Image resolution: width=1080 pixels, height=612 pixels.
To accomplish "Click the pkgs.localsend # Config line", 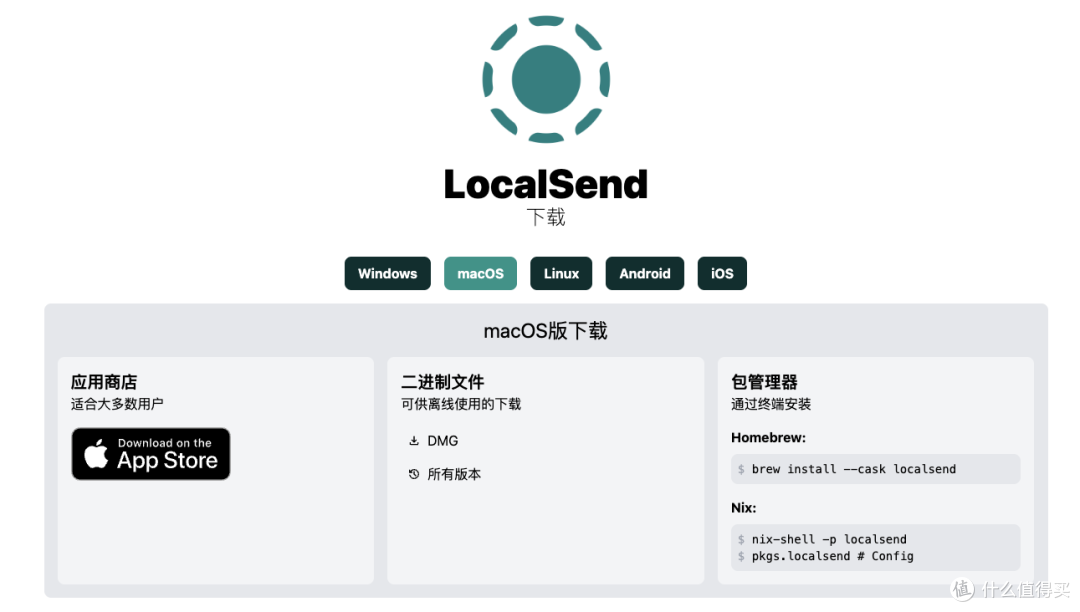I will 832,556.
